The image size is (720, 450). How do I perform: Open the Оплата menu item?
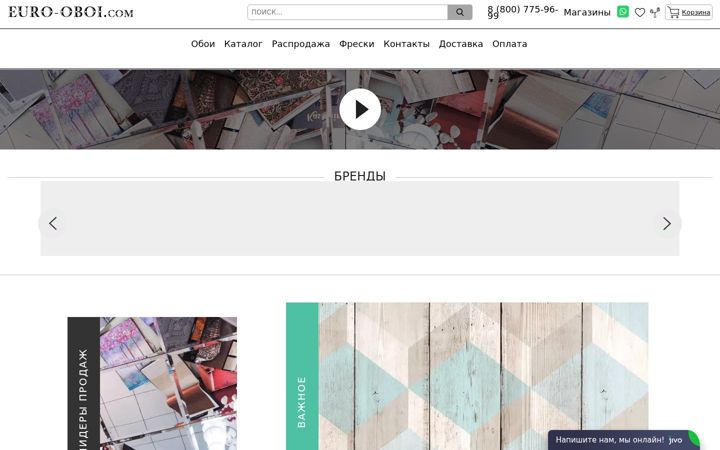click(x=510, y=44)
